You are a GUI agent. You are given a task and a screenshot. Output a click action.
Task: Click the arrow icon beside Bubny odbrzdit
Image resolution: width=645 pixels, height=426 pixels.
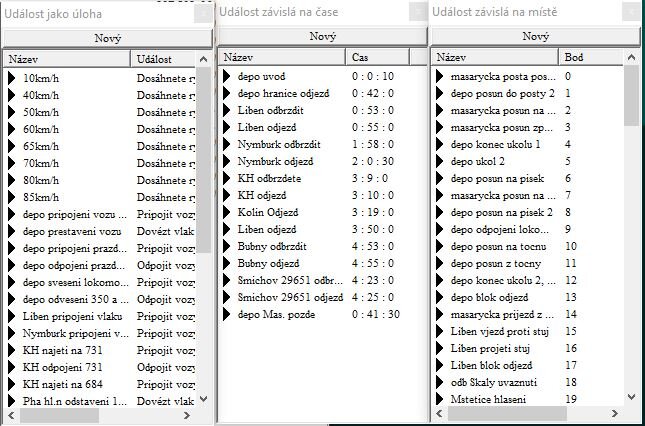pos(228,246)
